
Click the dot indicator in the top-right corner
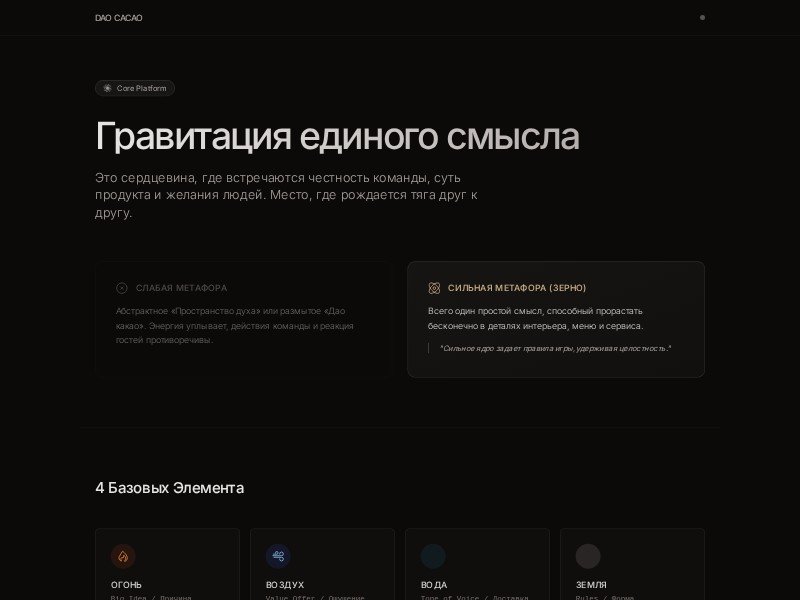(703, 17)
